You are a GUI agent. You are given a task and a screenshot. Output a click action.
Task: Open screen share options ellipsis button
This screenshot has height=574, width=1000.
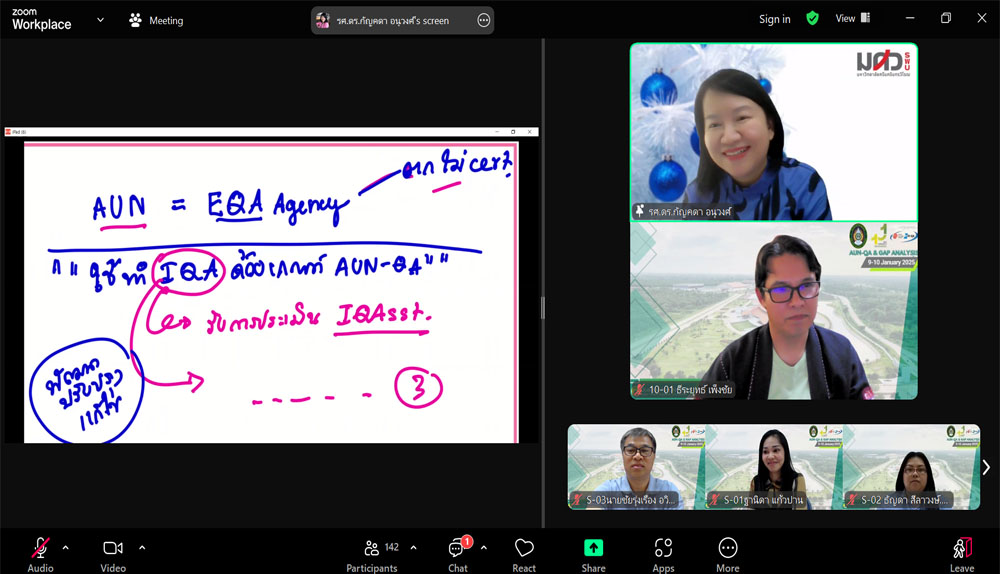[484, 20]
